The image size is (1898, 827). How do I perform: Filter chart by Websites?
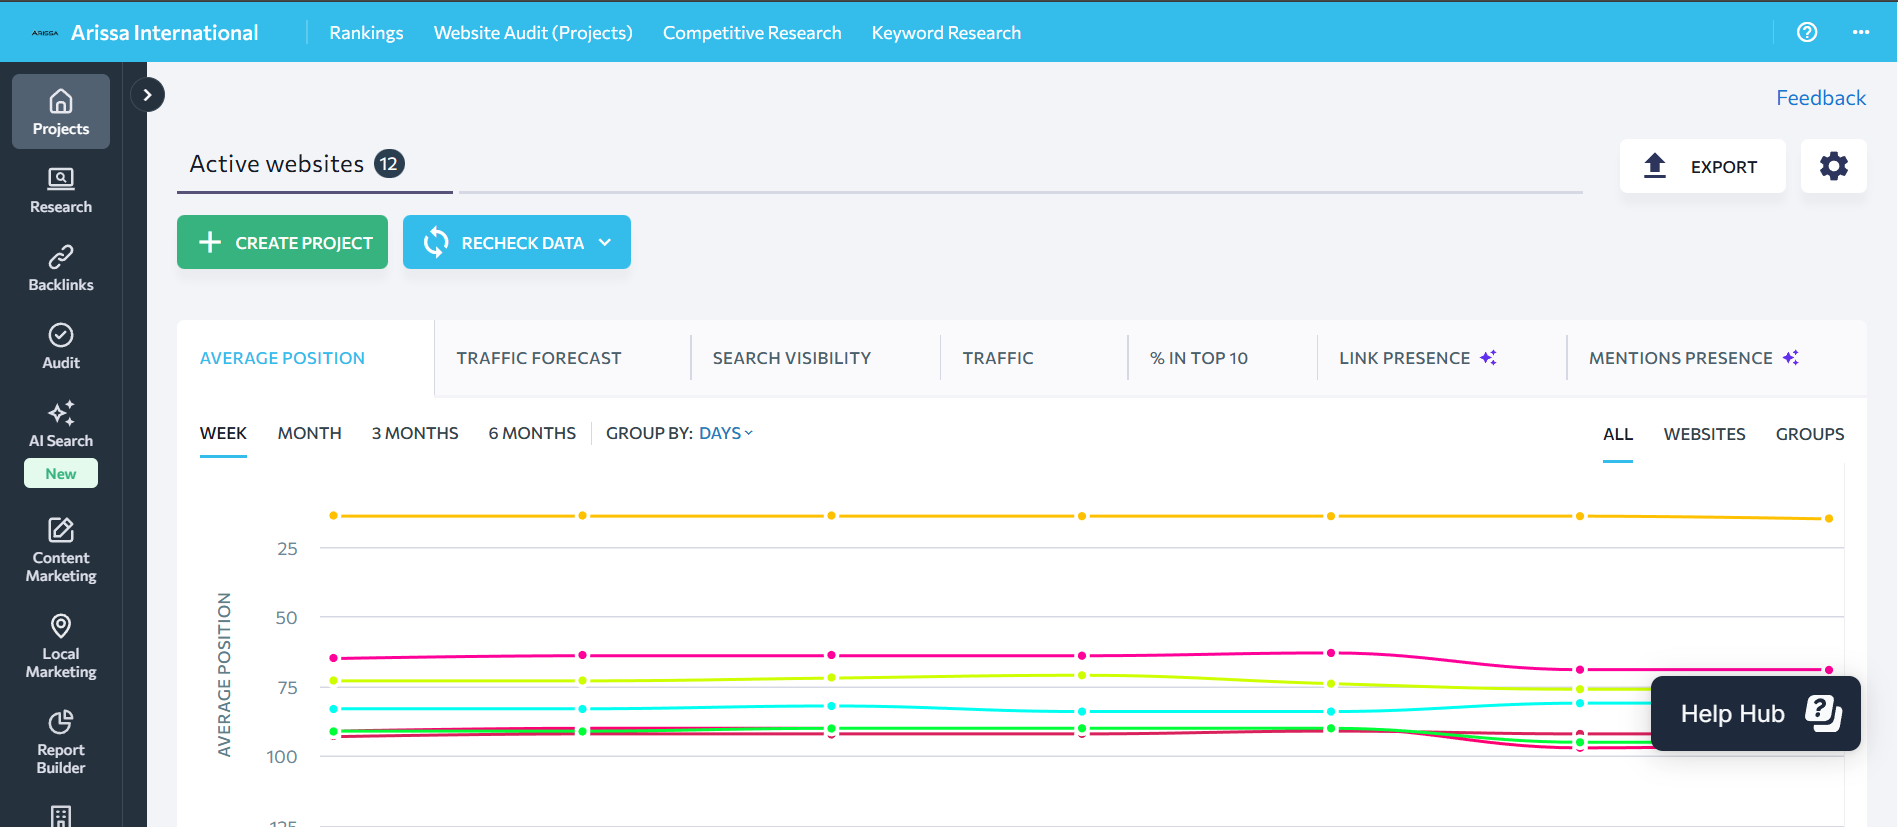coord(1704,434)
